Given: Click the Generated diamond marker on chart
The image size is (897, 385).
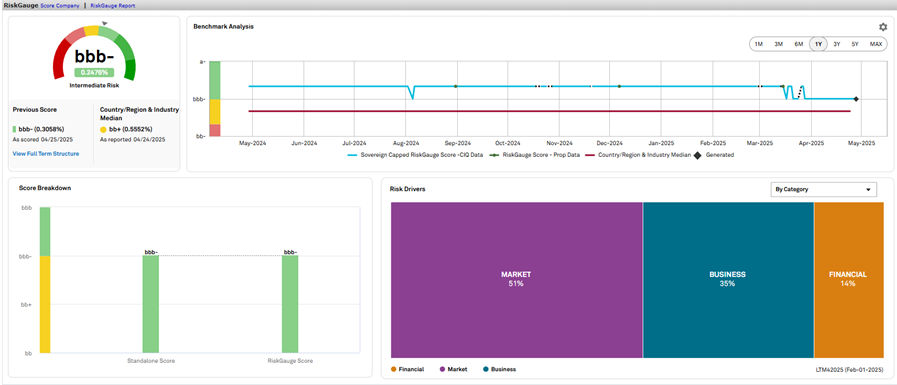Looking at the screenshot, I should pos(856,99).
